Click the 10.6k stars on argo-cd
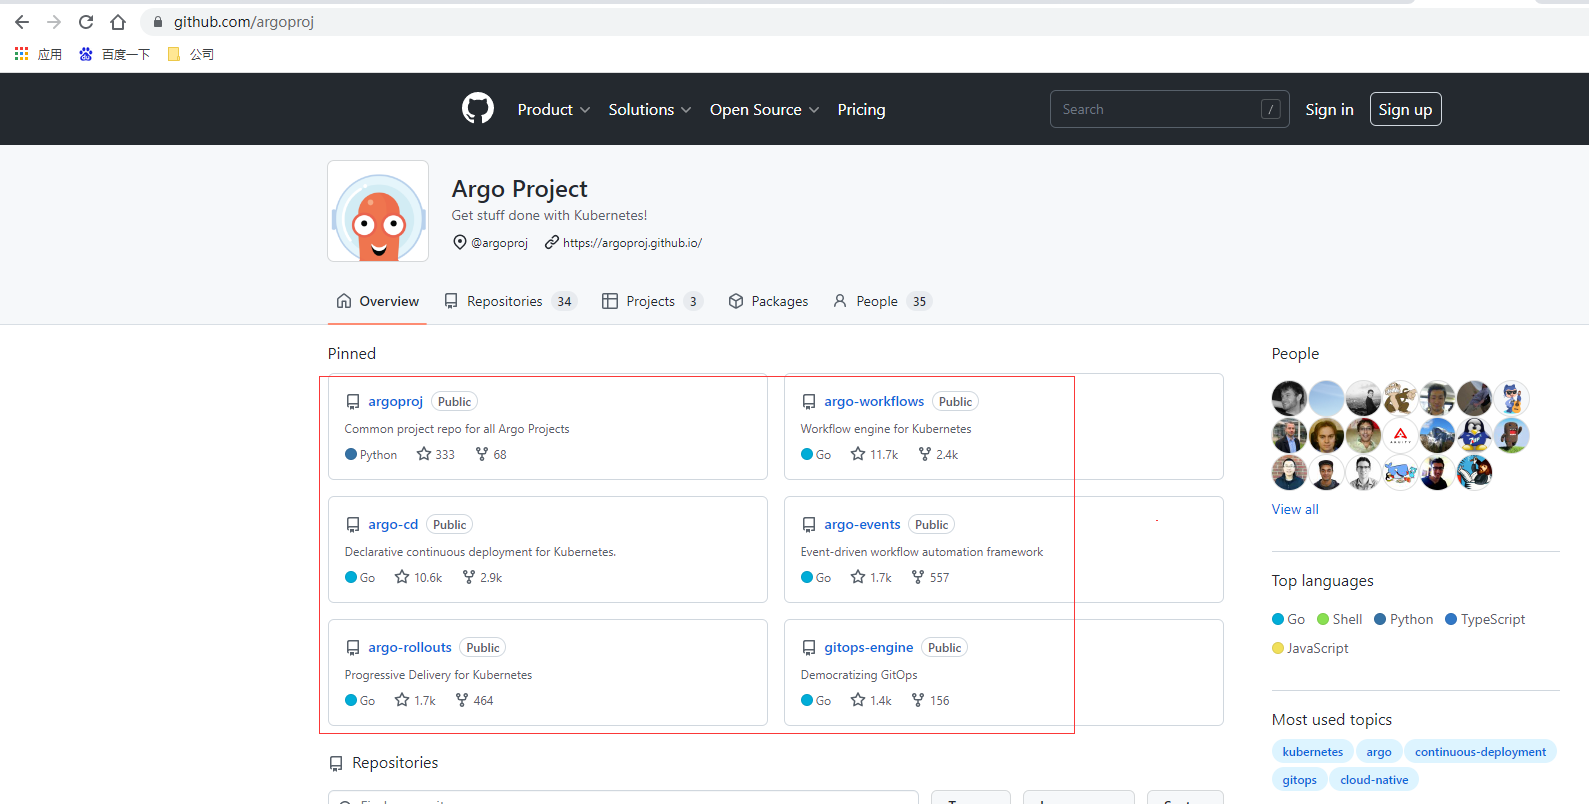Image resolution: width=1589 pixels, height=804 pixels. 419,578
